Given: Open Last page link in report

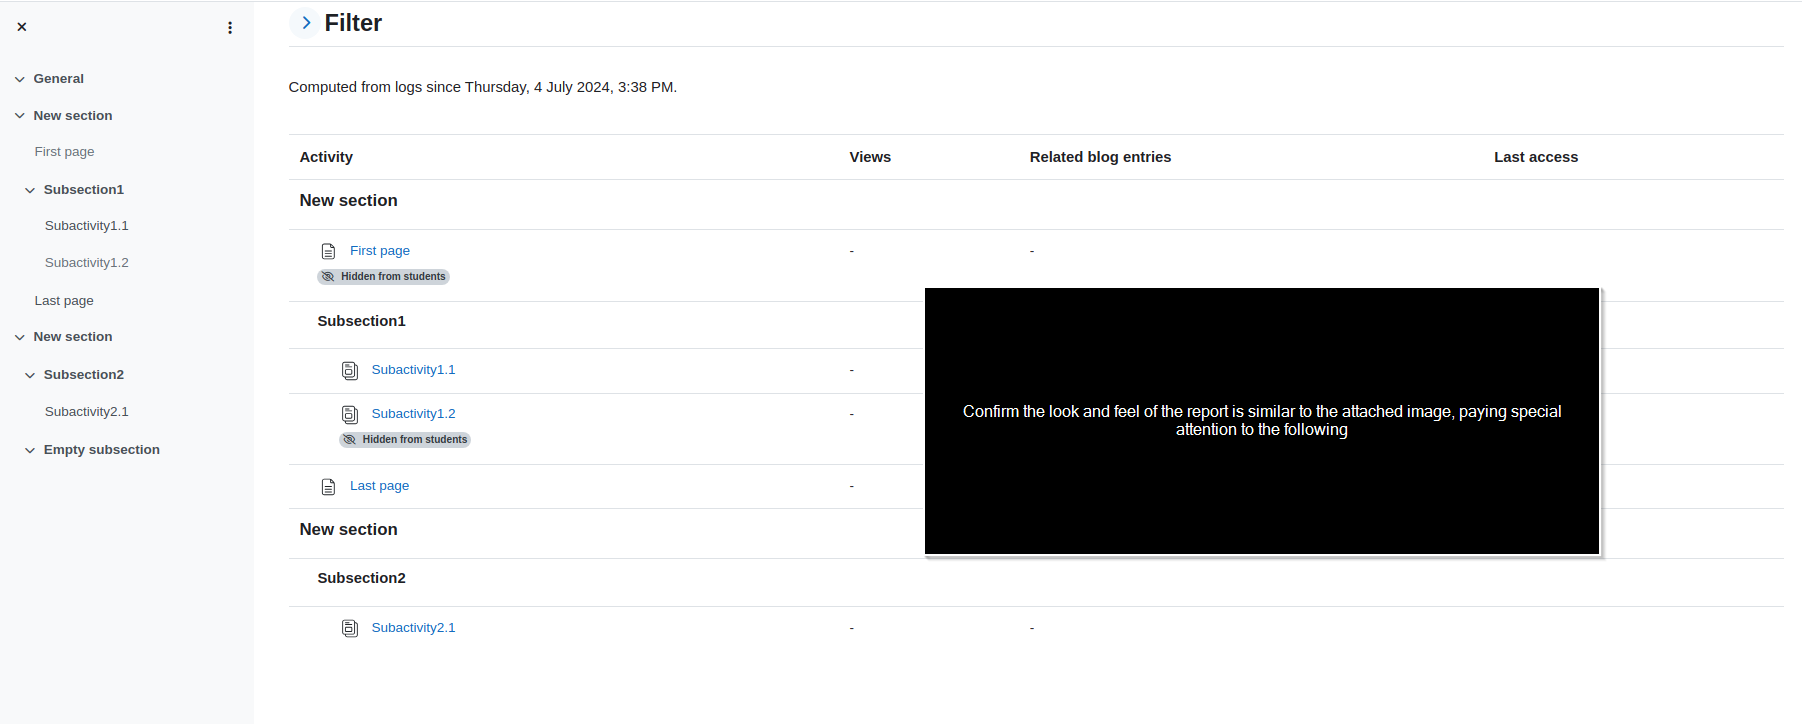Looking at the screenshot, I should pos(380,486).
